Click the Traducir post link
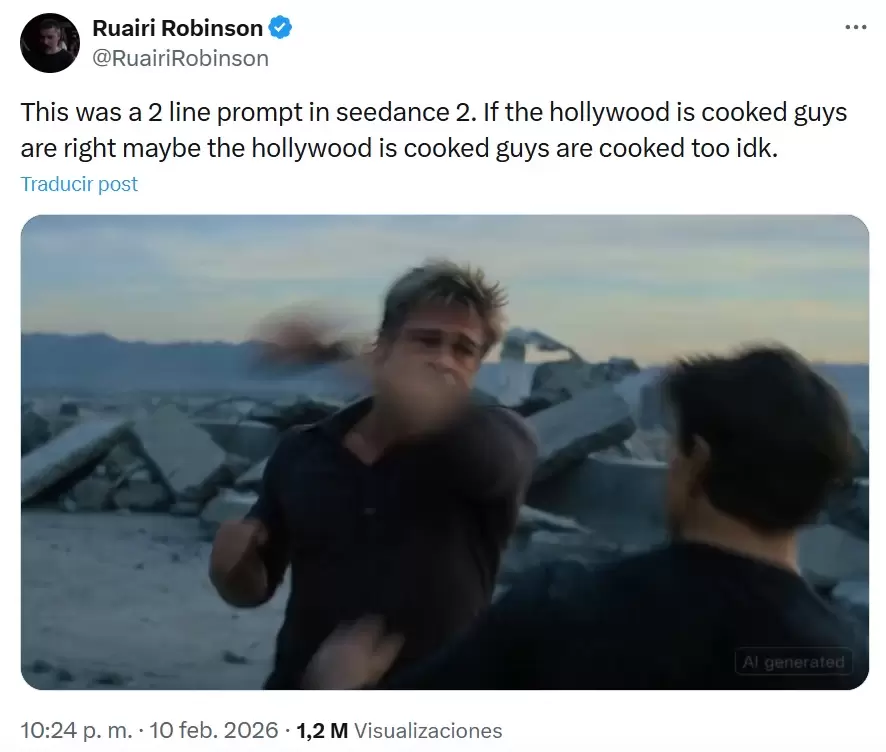Image resolution: width=886 pixels, height=752 pixels. (x=79, y=184)
